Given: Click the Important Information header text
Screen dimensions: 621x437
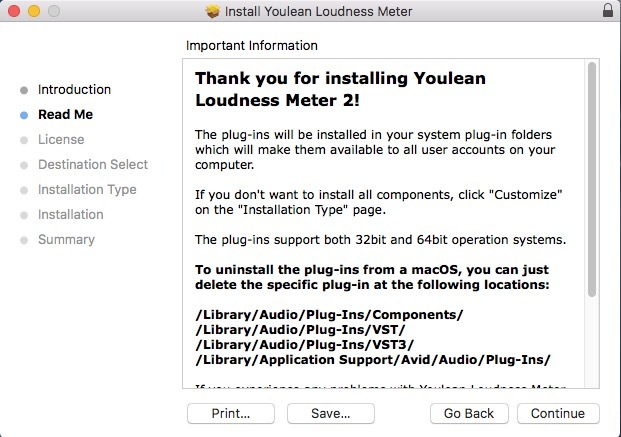Looking at the screenshot, I should [251, 46].
